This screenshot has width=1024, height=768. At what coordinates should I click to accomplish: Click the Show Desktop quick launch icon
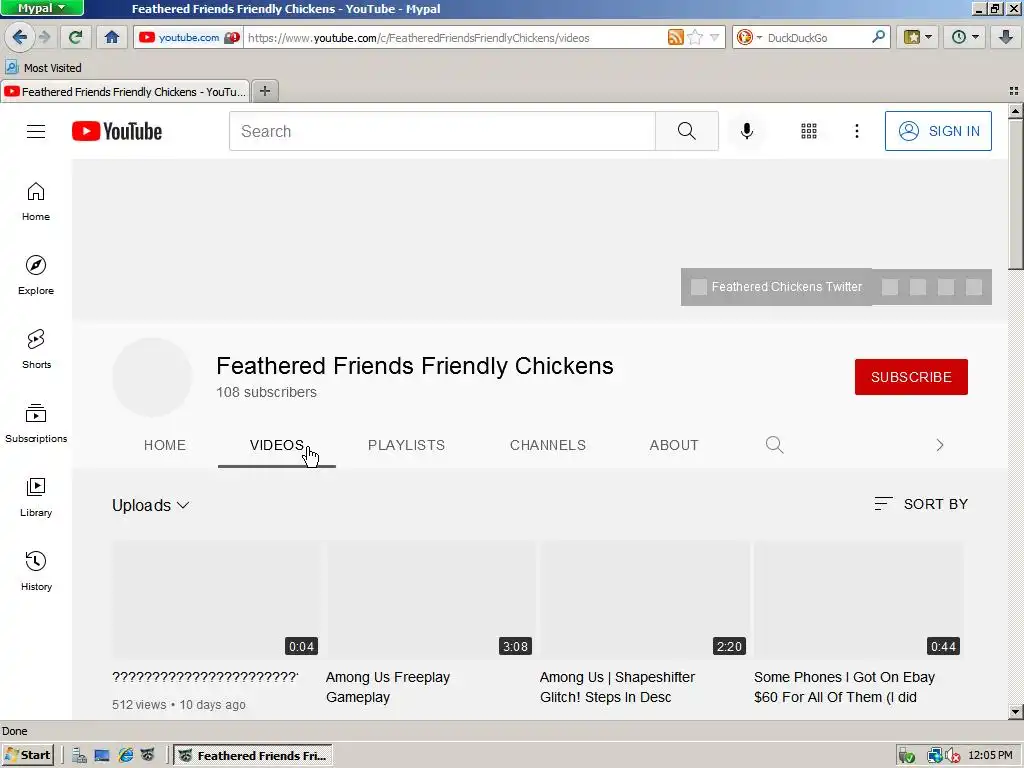(x=102, y=756)
